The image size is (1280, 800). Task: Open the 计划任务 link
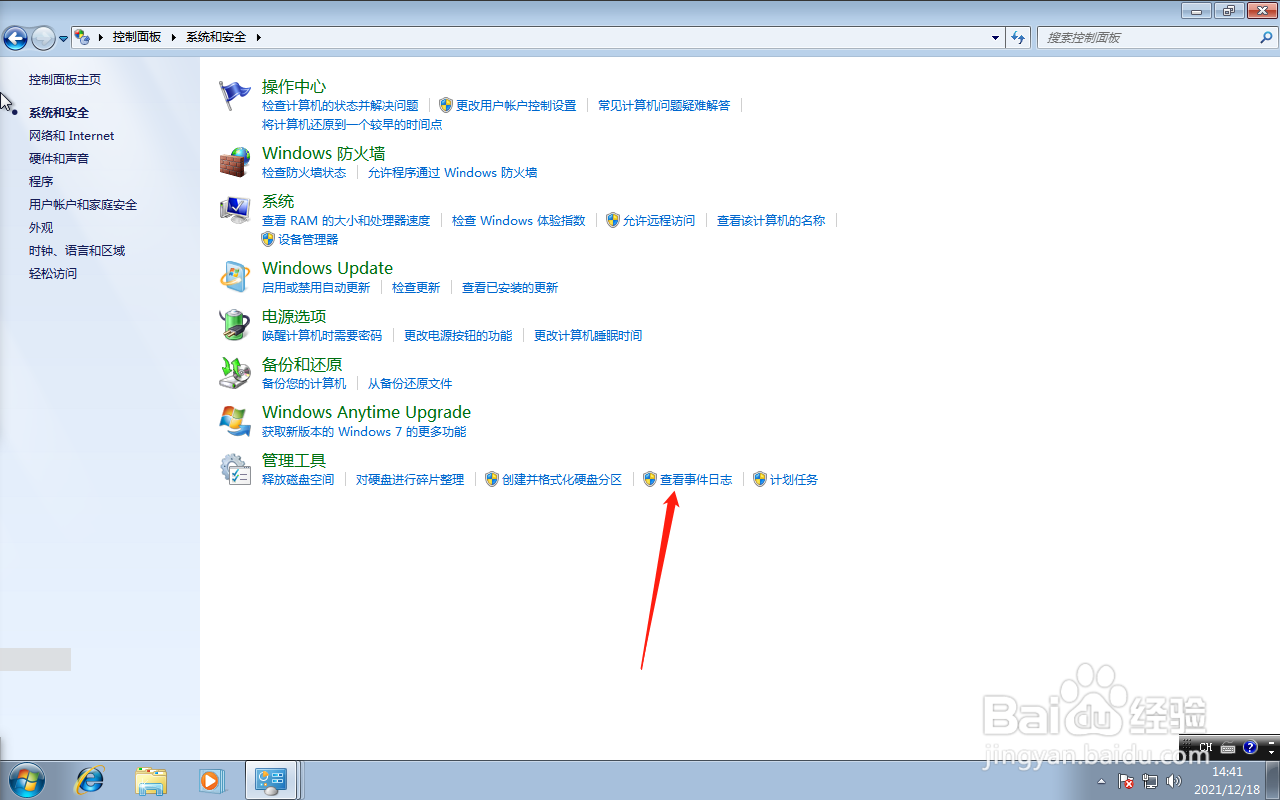(794, 480)
